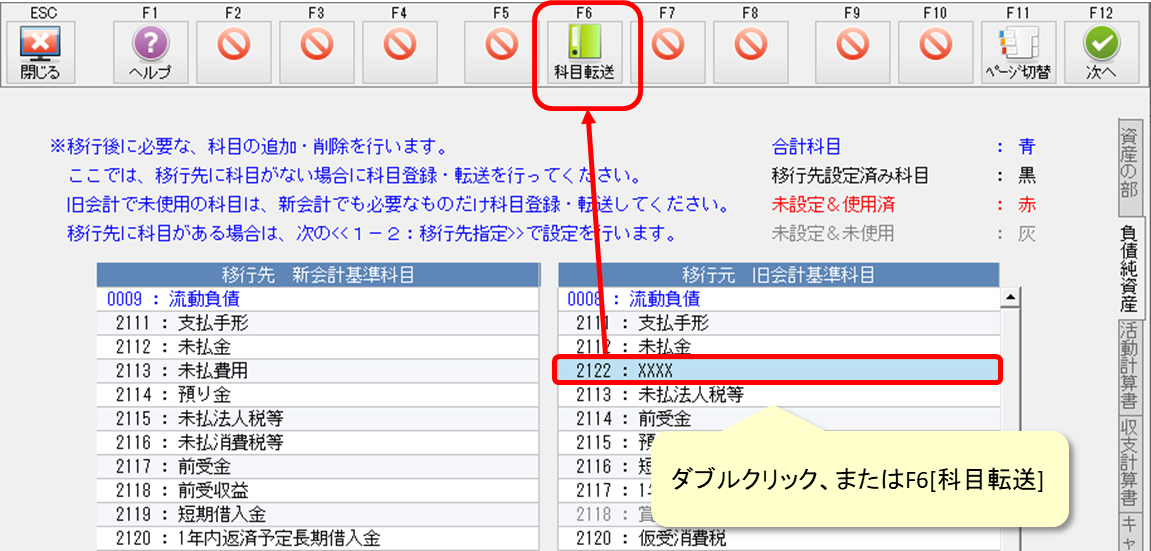
Task: Click the 閉じる (close) ESC icon
Action: [x=40, y=52]
